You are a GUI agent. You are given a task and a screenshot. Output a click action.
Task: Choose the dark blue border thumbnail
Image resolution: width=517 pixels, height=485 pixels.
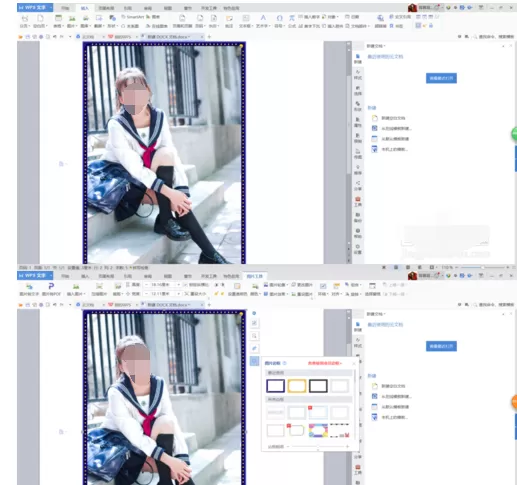click(x=275, y=386)
